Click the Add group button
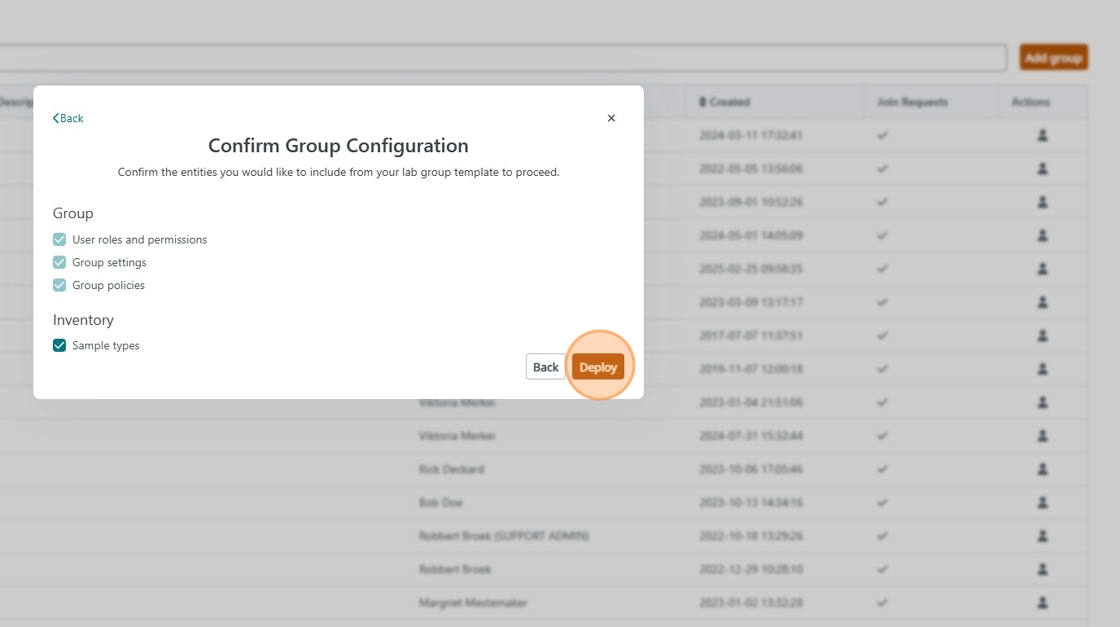This screenshot has height=627, width=1120. pos(1053,58)
